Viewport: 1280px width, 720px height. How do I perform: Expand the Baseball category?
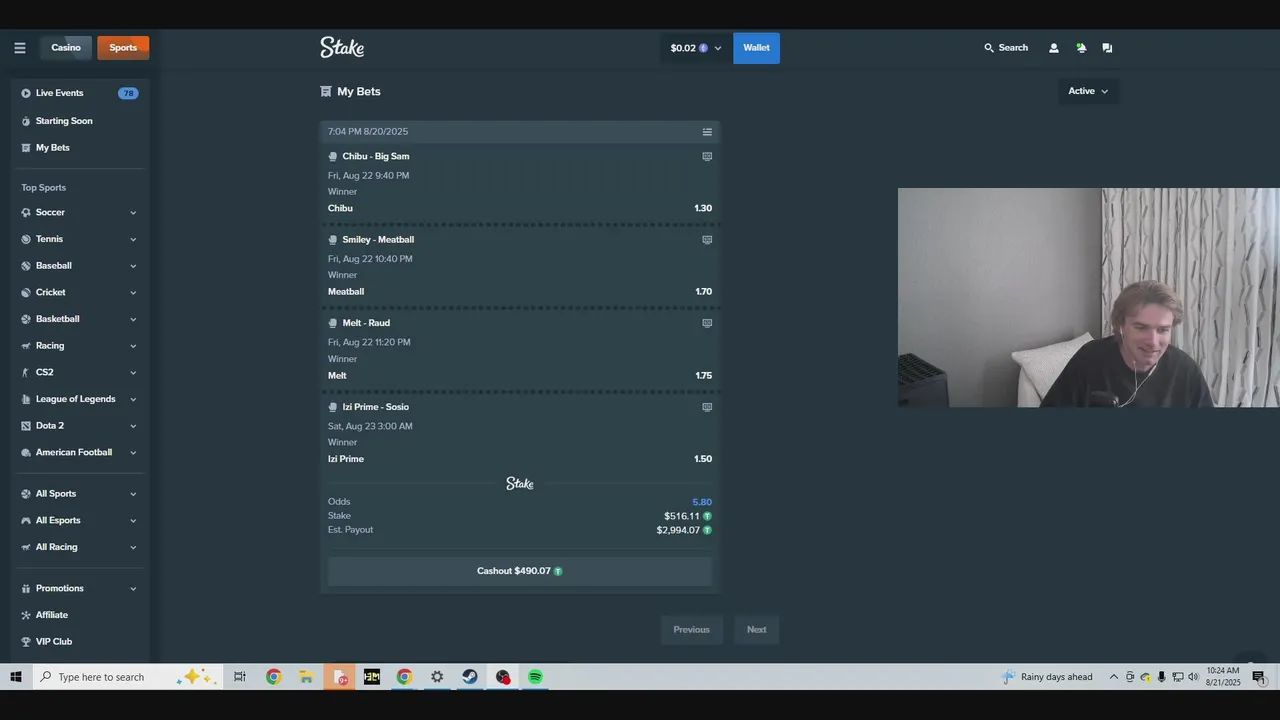pyautogui.click(x=133, y=266)
